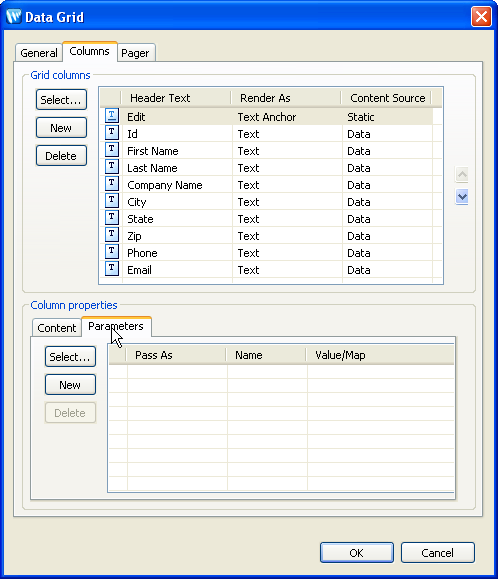This screenshot has height=579, width=498.
Task: Open the Pager tab
Action: (135, 53)
